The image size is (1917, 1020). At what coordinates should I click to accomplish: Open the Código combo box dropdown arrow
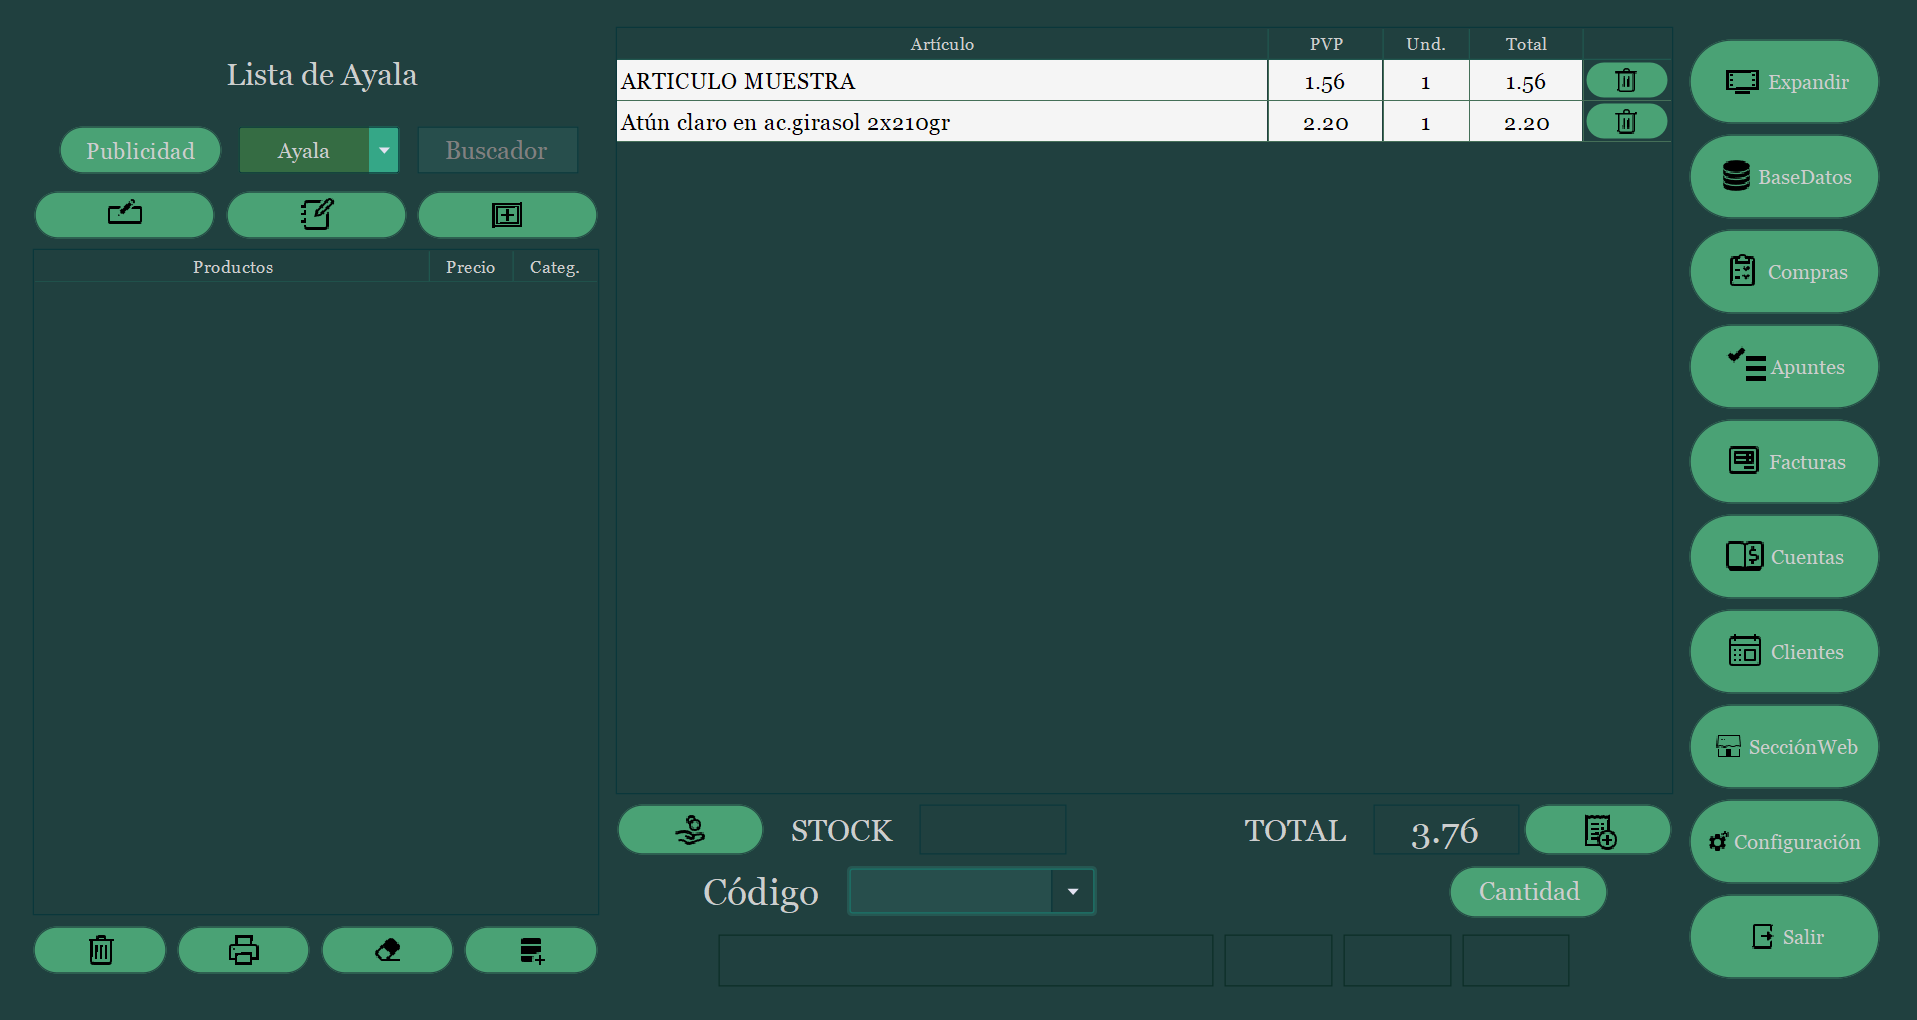[1072, 891]
